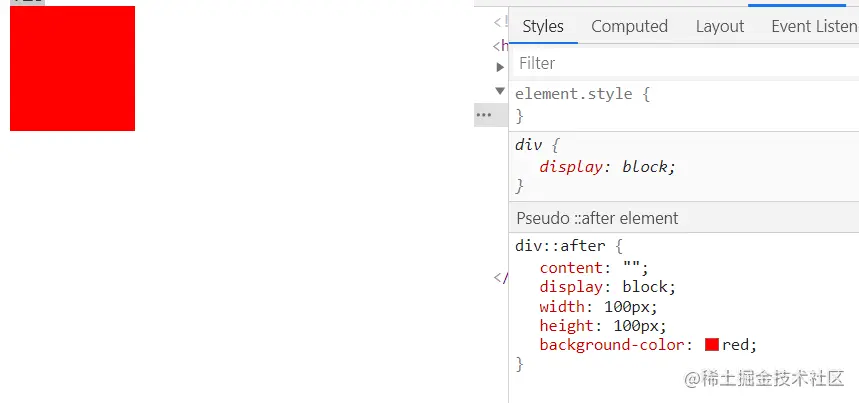Click the red color swatch beside background-color
The image size is (859, 403).
point(712,344)
